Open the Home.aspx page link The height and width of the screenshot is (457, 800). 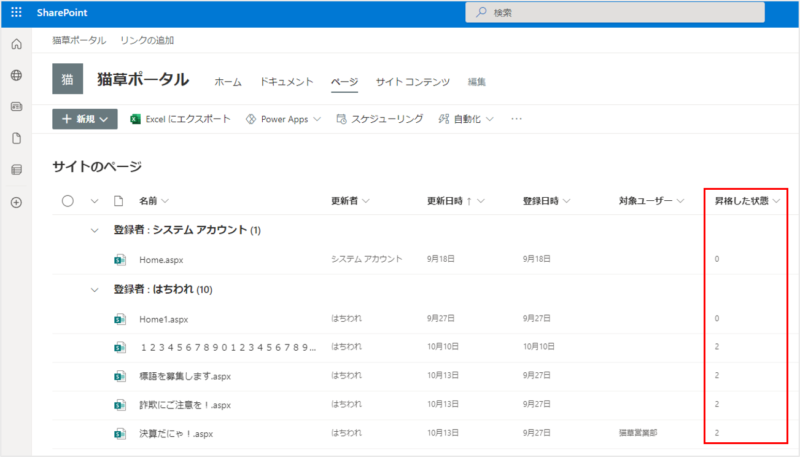click(x=160, y=259)
